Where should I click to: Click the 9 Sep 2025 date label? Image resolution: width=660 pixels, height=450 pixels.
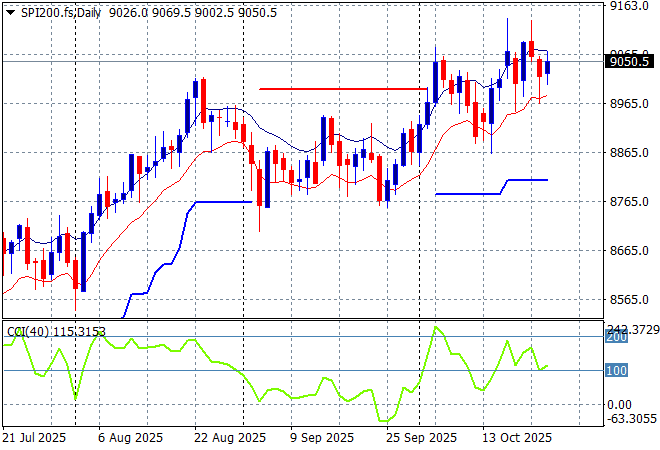322,438
